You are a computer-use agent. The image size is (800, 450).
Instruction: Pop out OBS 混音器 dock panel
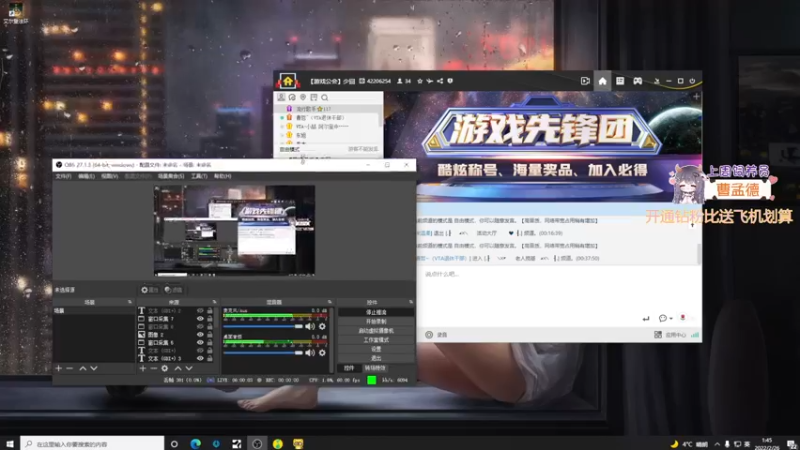(330, 302)
